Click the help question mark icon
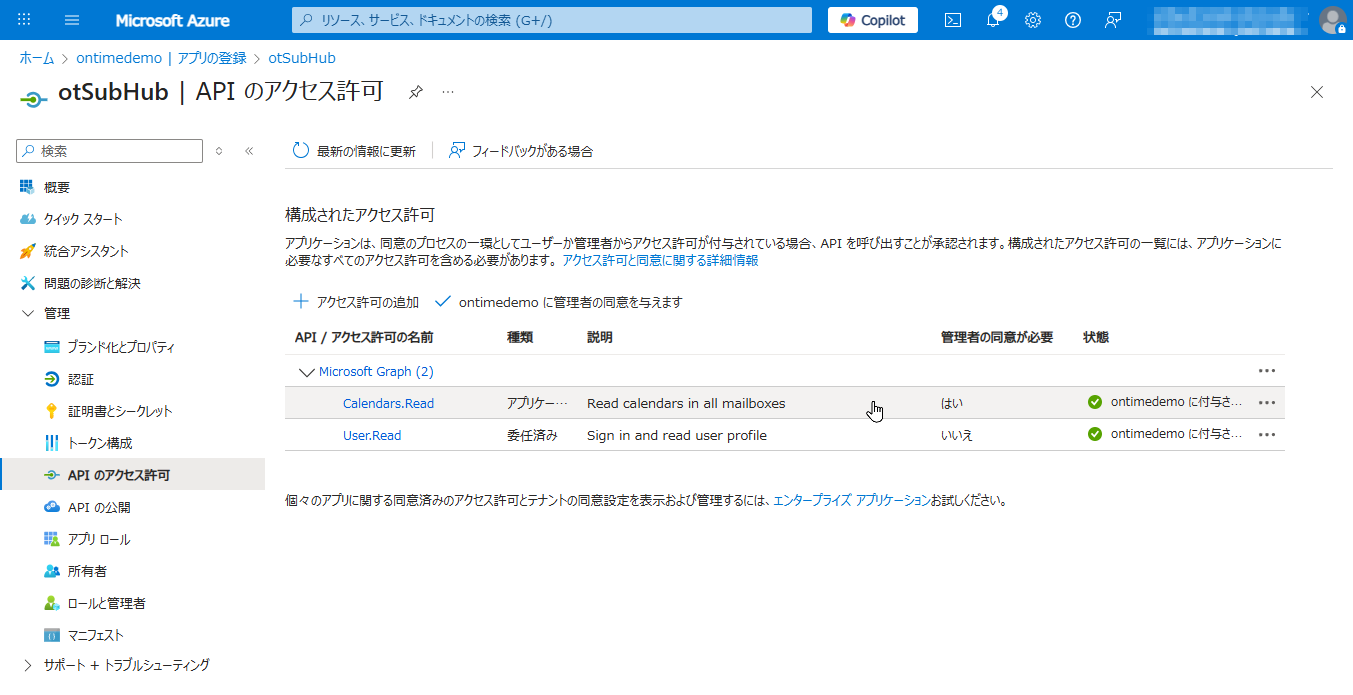 click(x=1073, y=20)
